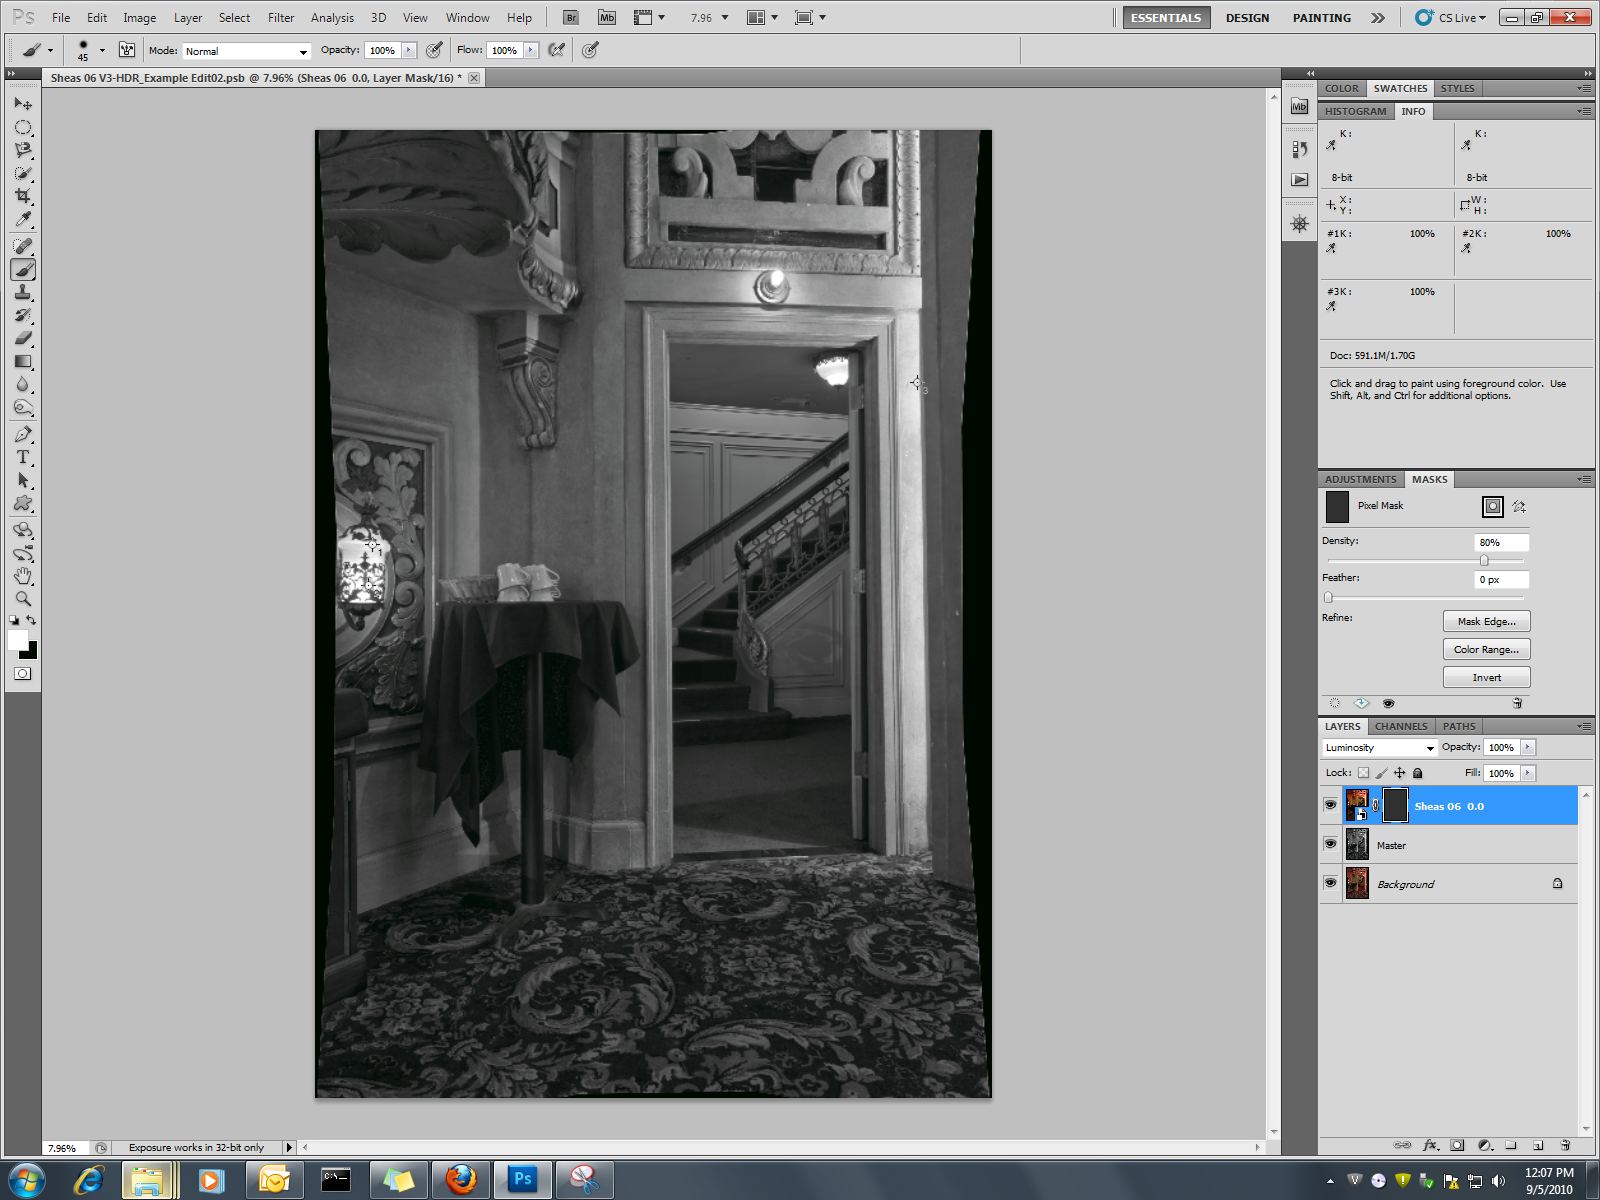
Task: Select the Eraser tool
Action: pyautogui.click(x=23, y=338)
